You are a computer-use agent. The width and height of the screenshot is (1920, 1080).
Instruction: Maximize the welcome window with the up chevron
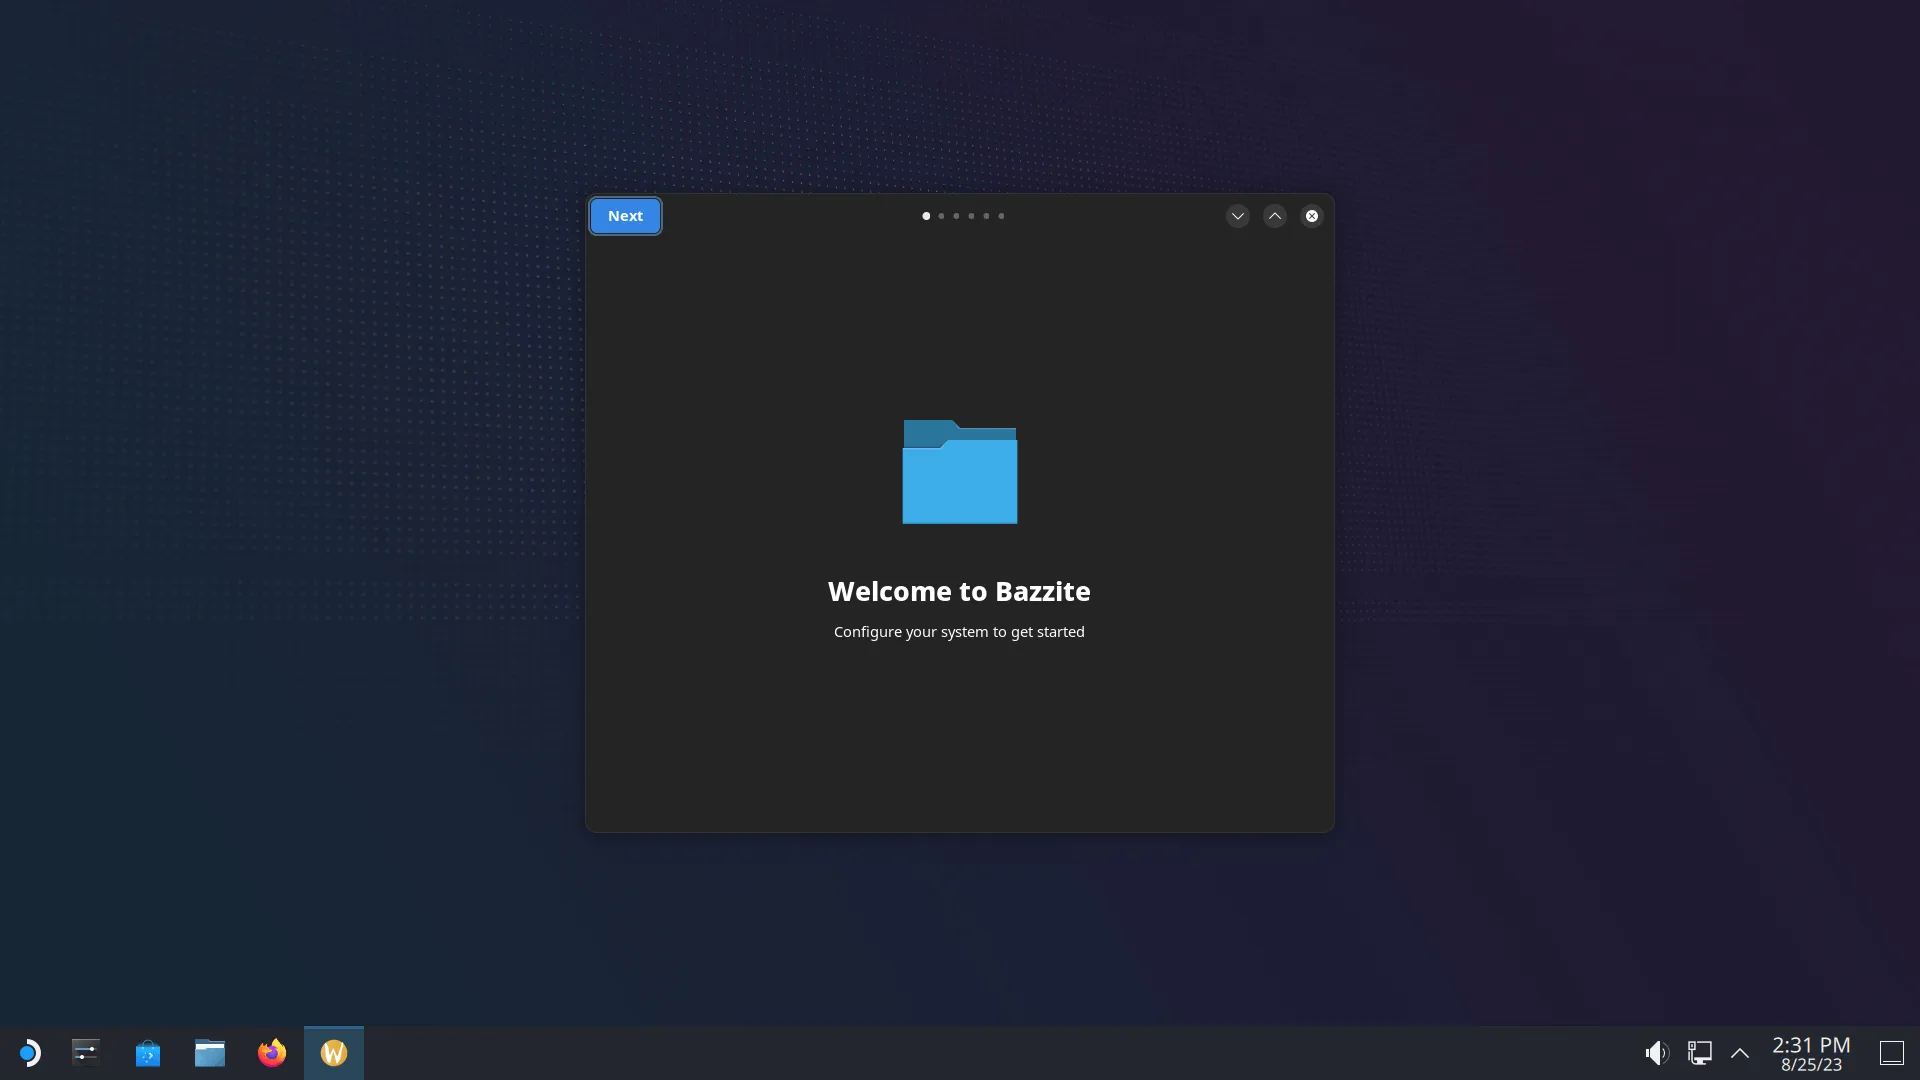[x=1275, y=216]
